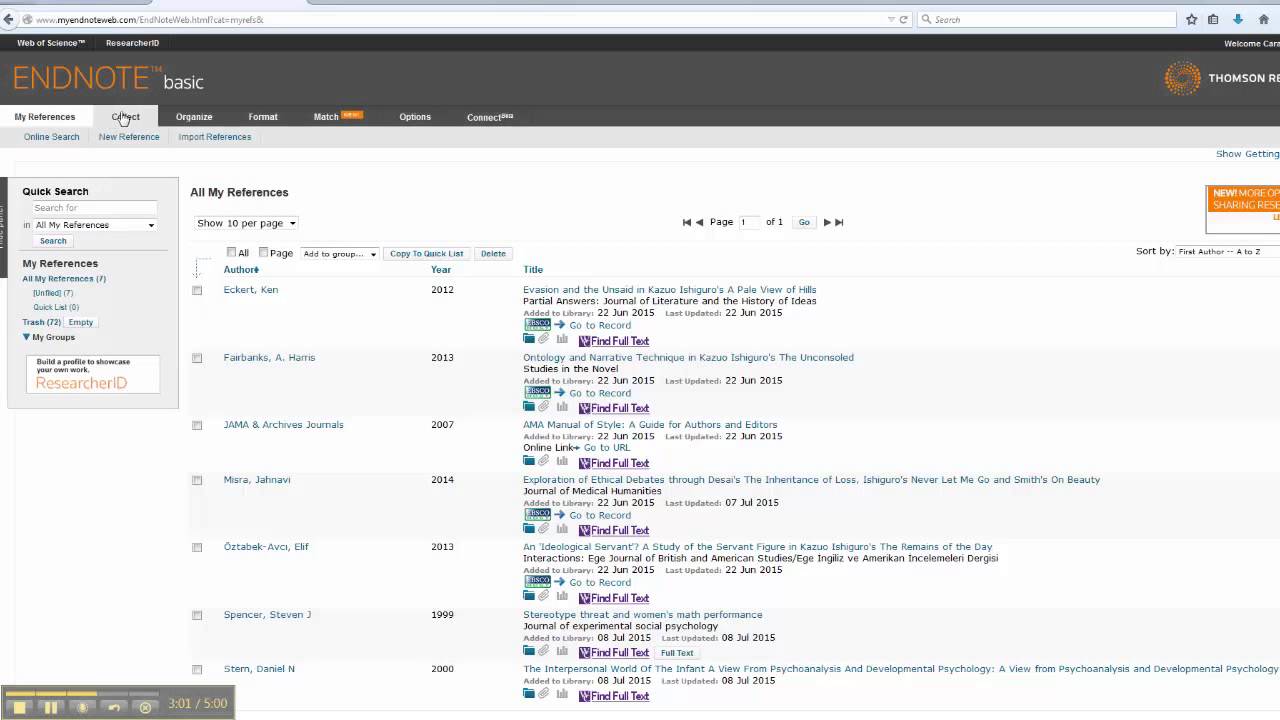Select checkbox for JAMA & Archives Journals
The image size is (1280, 720).
point(197,425)
